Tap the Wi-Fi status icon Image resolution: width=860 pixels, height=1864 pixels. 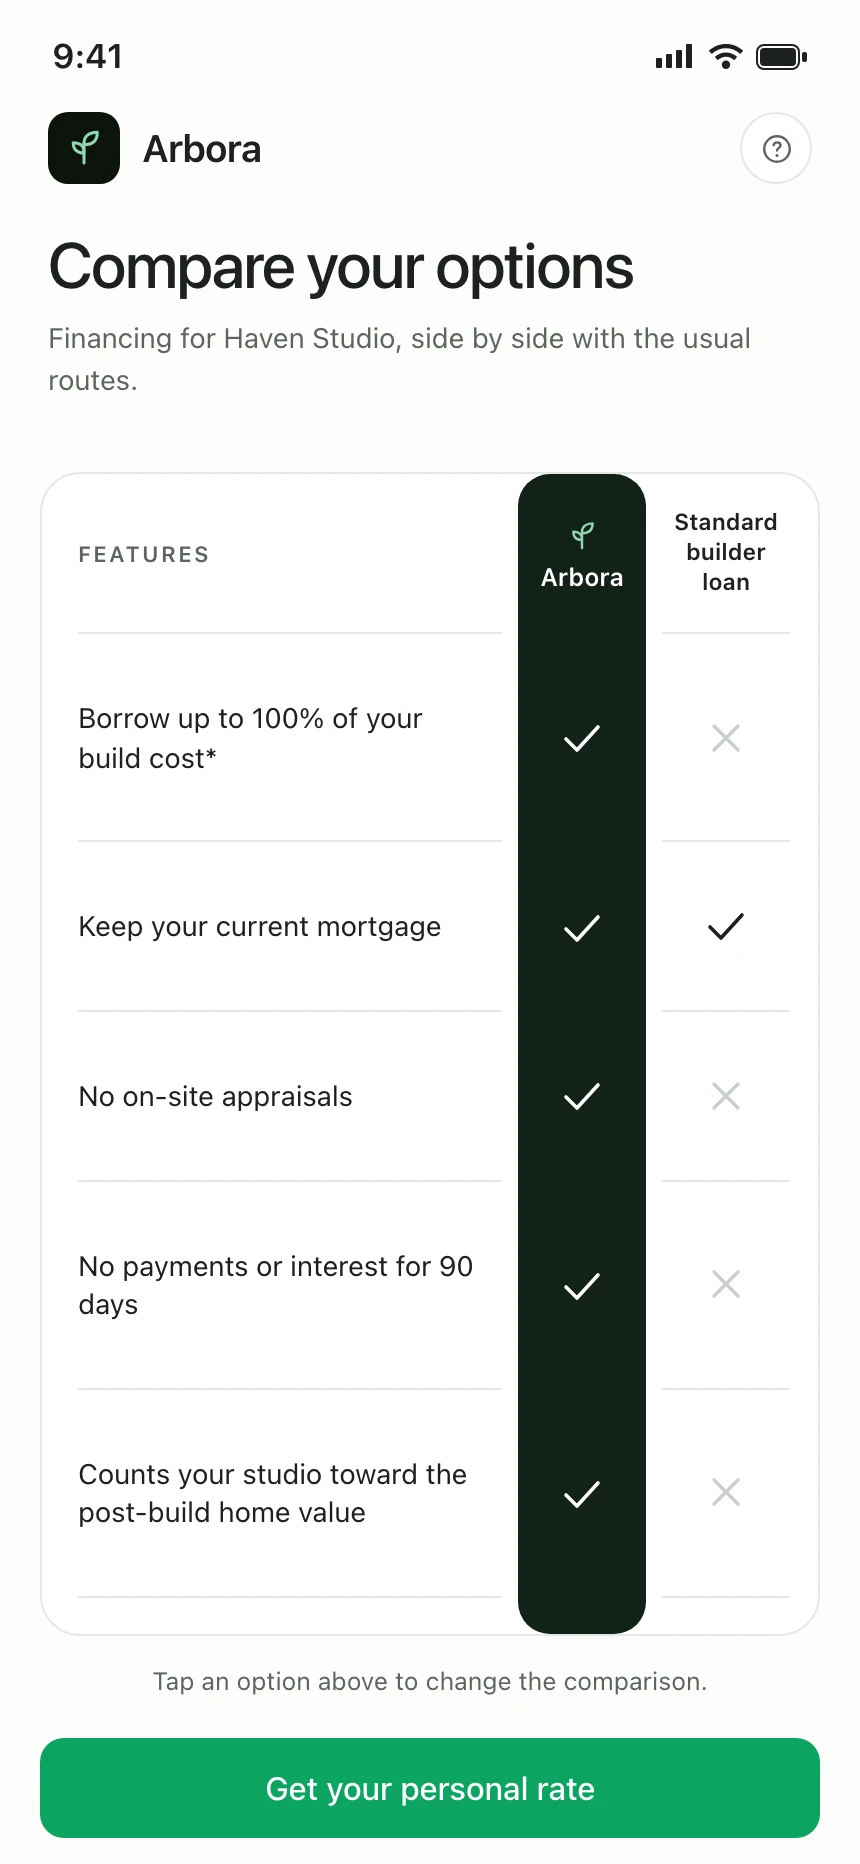[x=725, y=57]
